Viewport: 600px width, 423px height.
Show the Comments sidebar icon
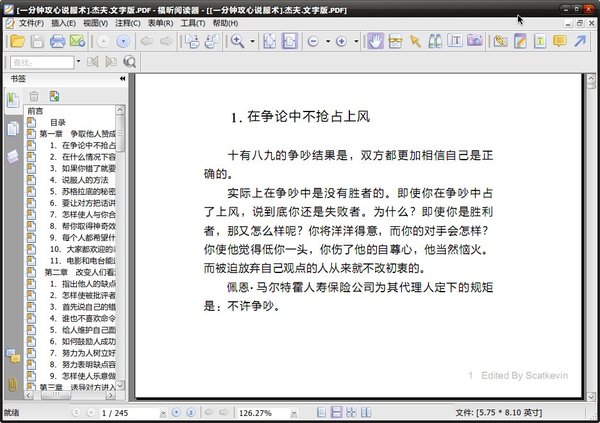tap(13, 356)
